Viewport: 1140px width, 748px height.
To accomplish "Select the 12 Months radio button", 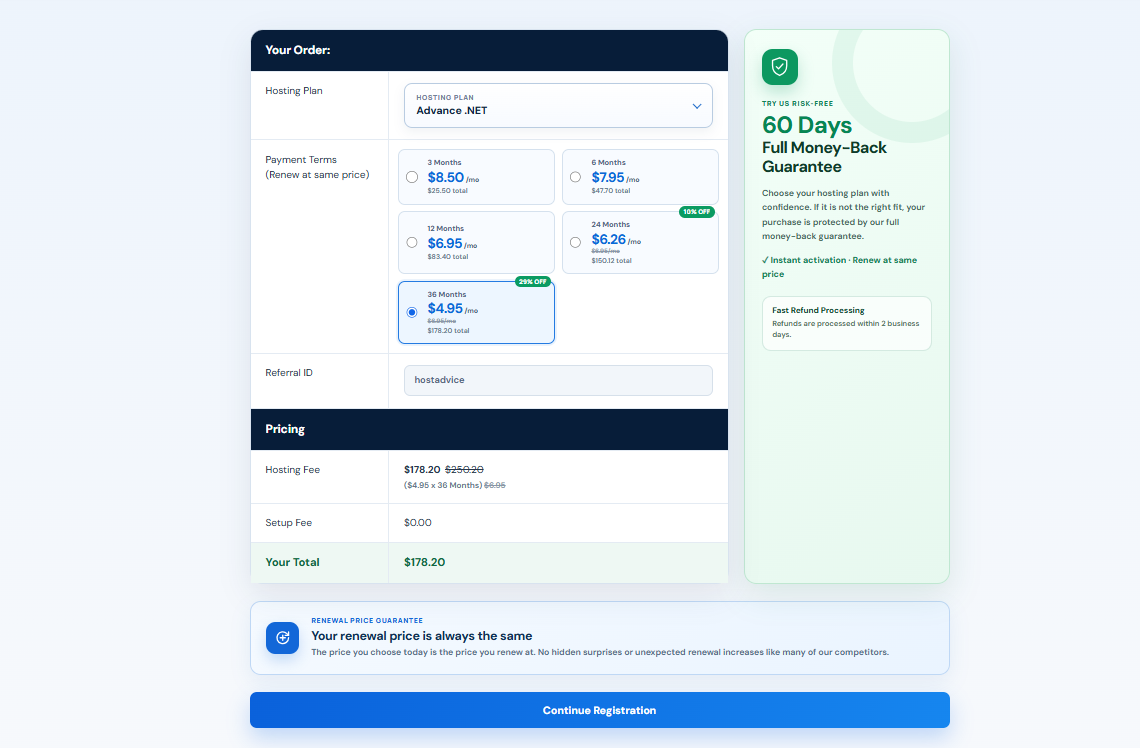I will [x=412, y=242].
